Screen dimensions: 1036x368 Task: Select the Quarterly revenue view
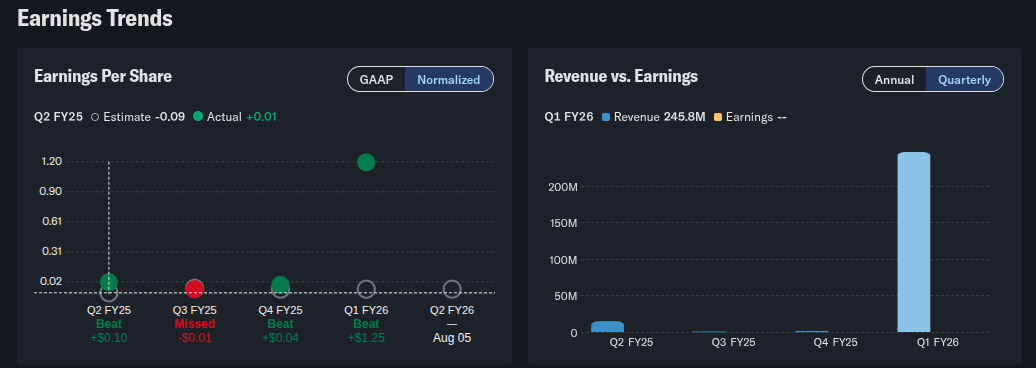click(x=965, y=79)
